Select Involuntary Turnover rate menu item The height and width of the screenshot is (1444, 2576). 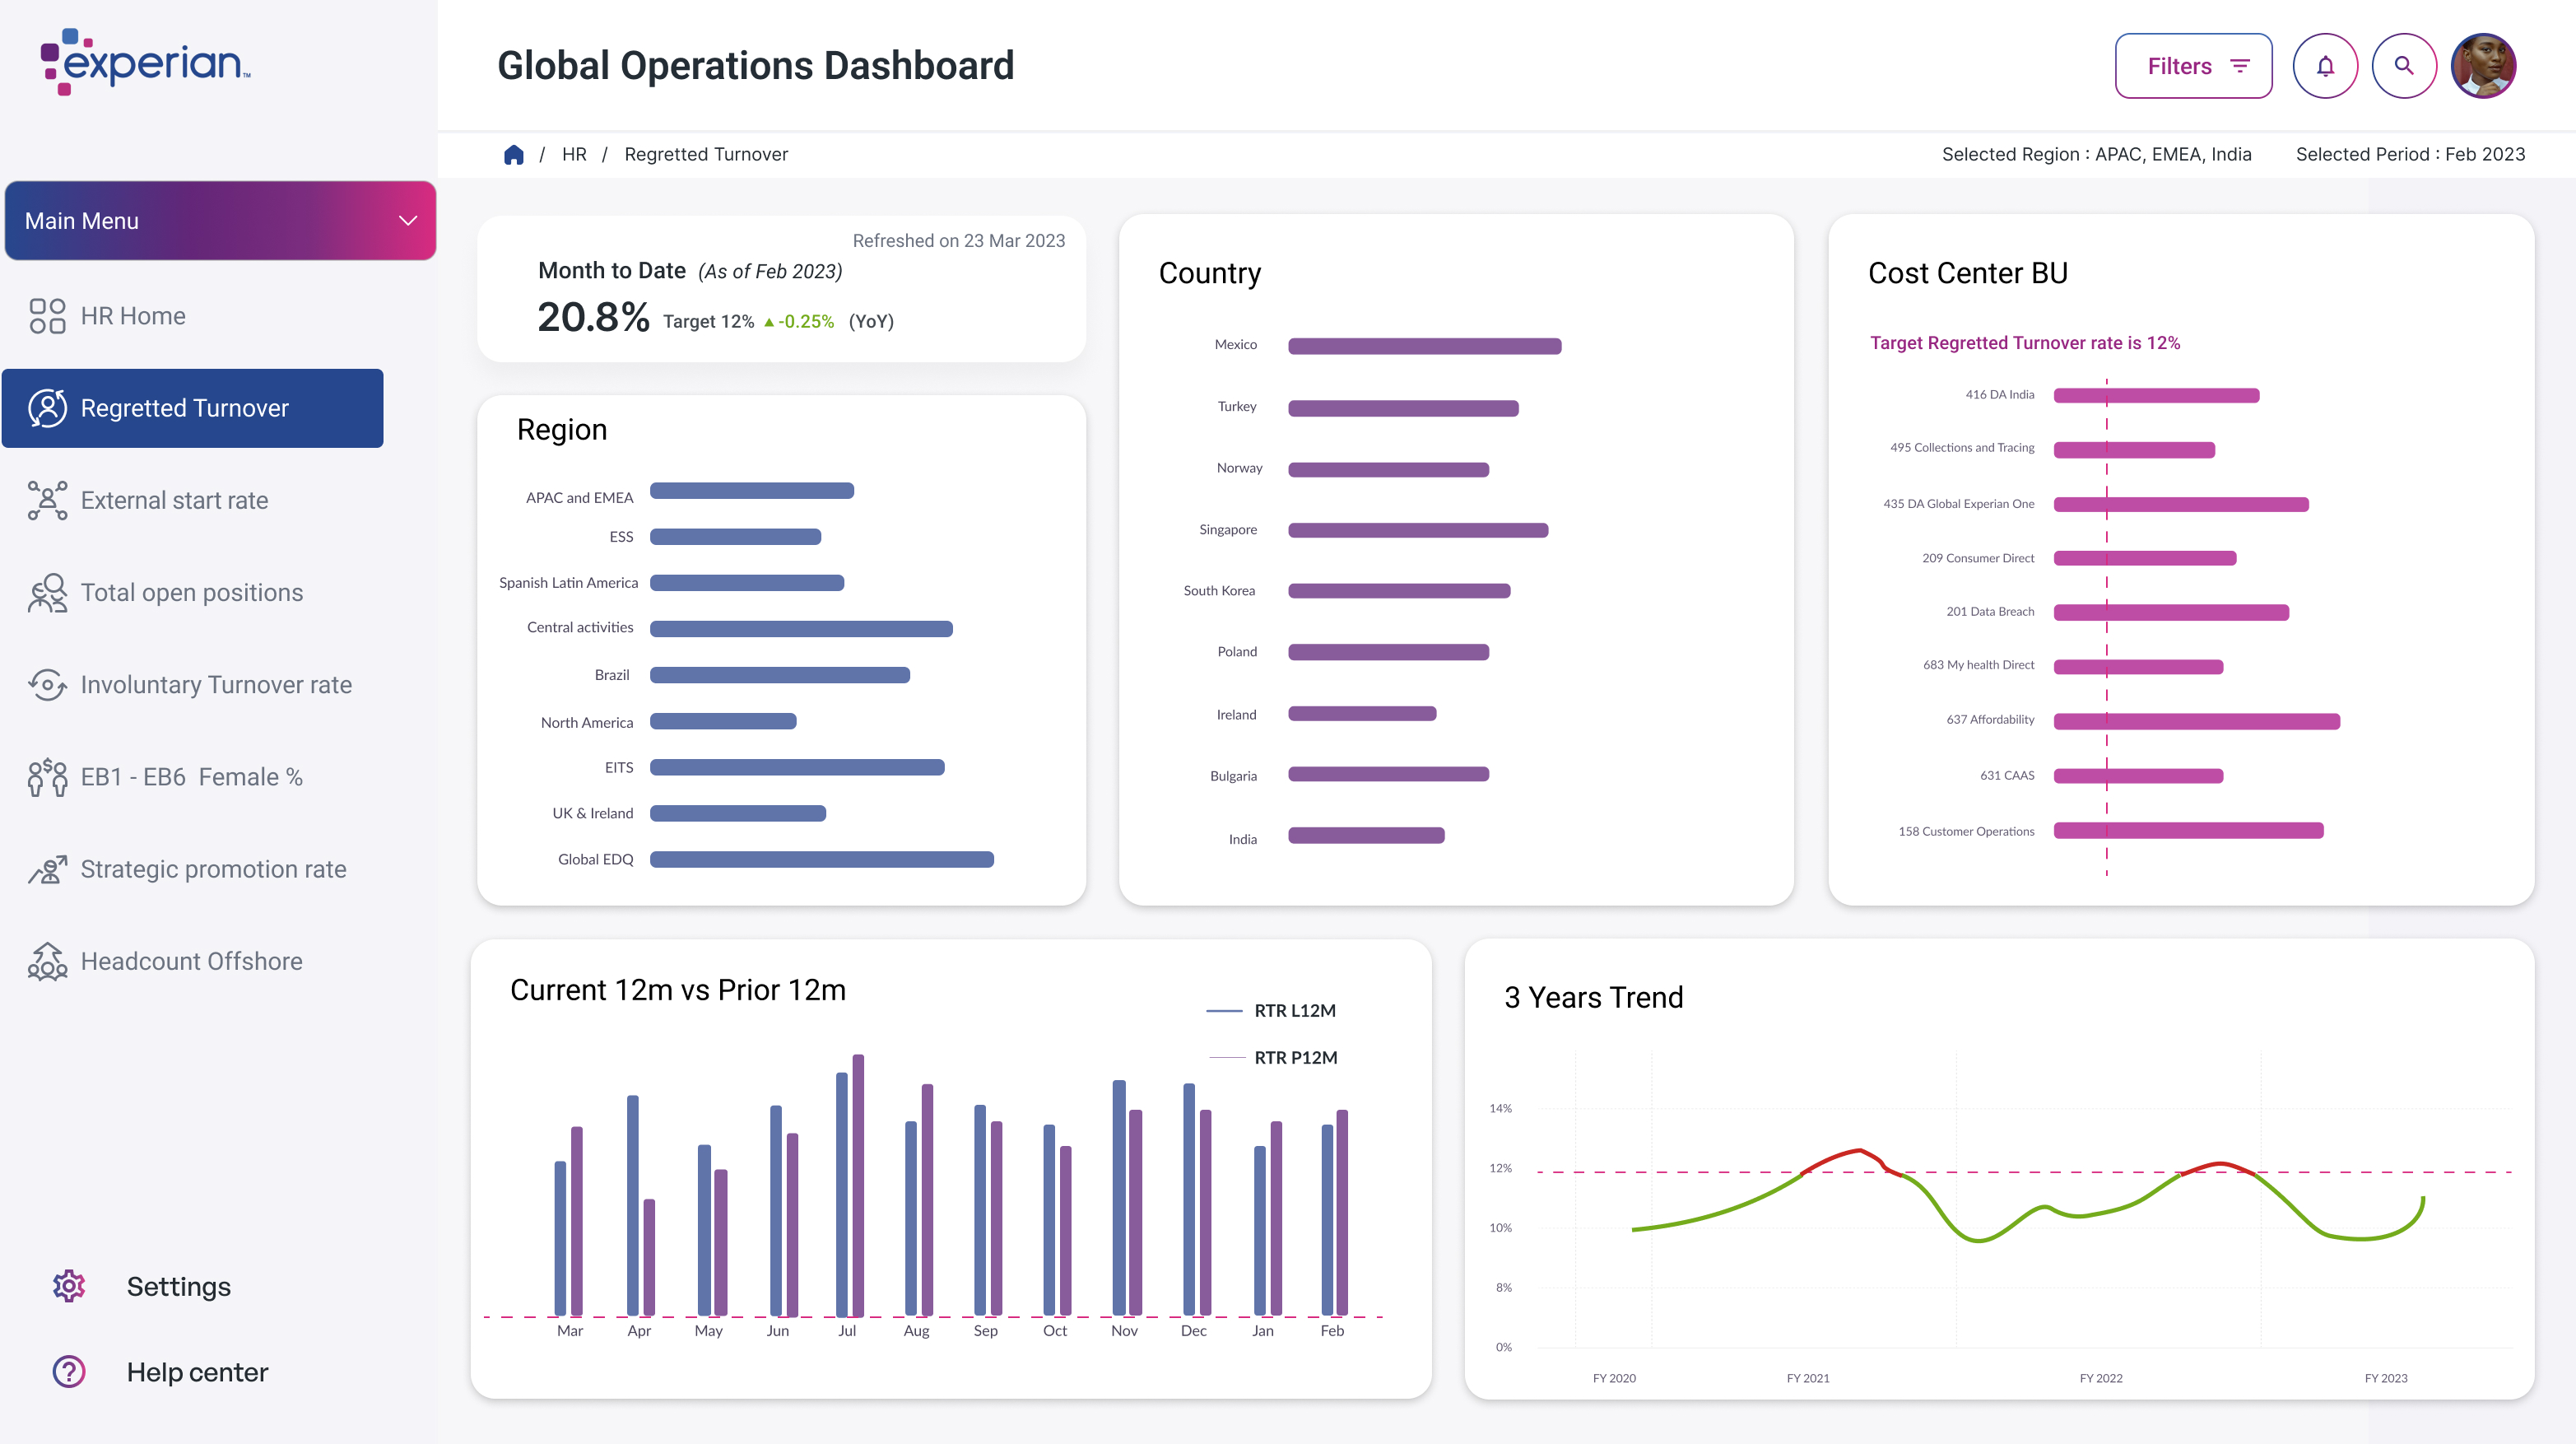[215, 685]
